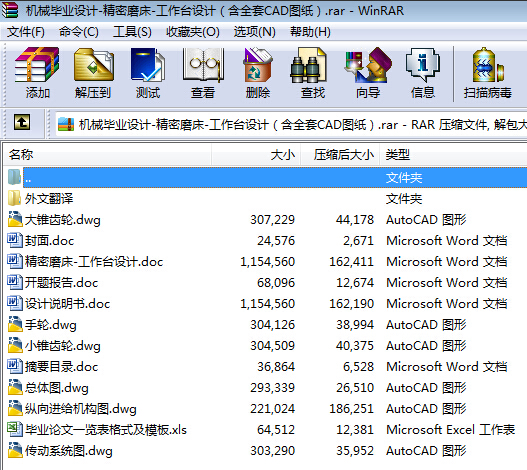Click size value 68,096
527x470 pixels.
coord(276,282)
